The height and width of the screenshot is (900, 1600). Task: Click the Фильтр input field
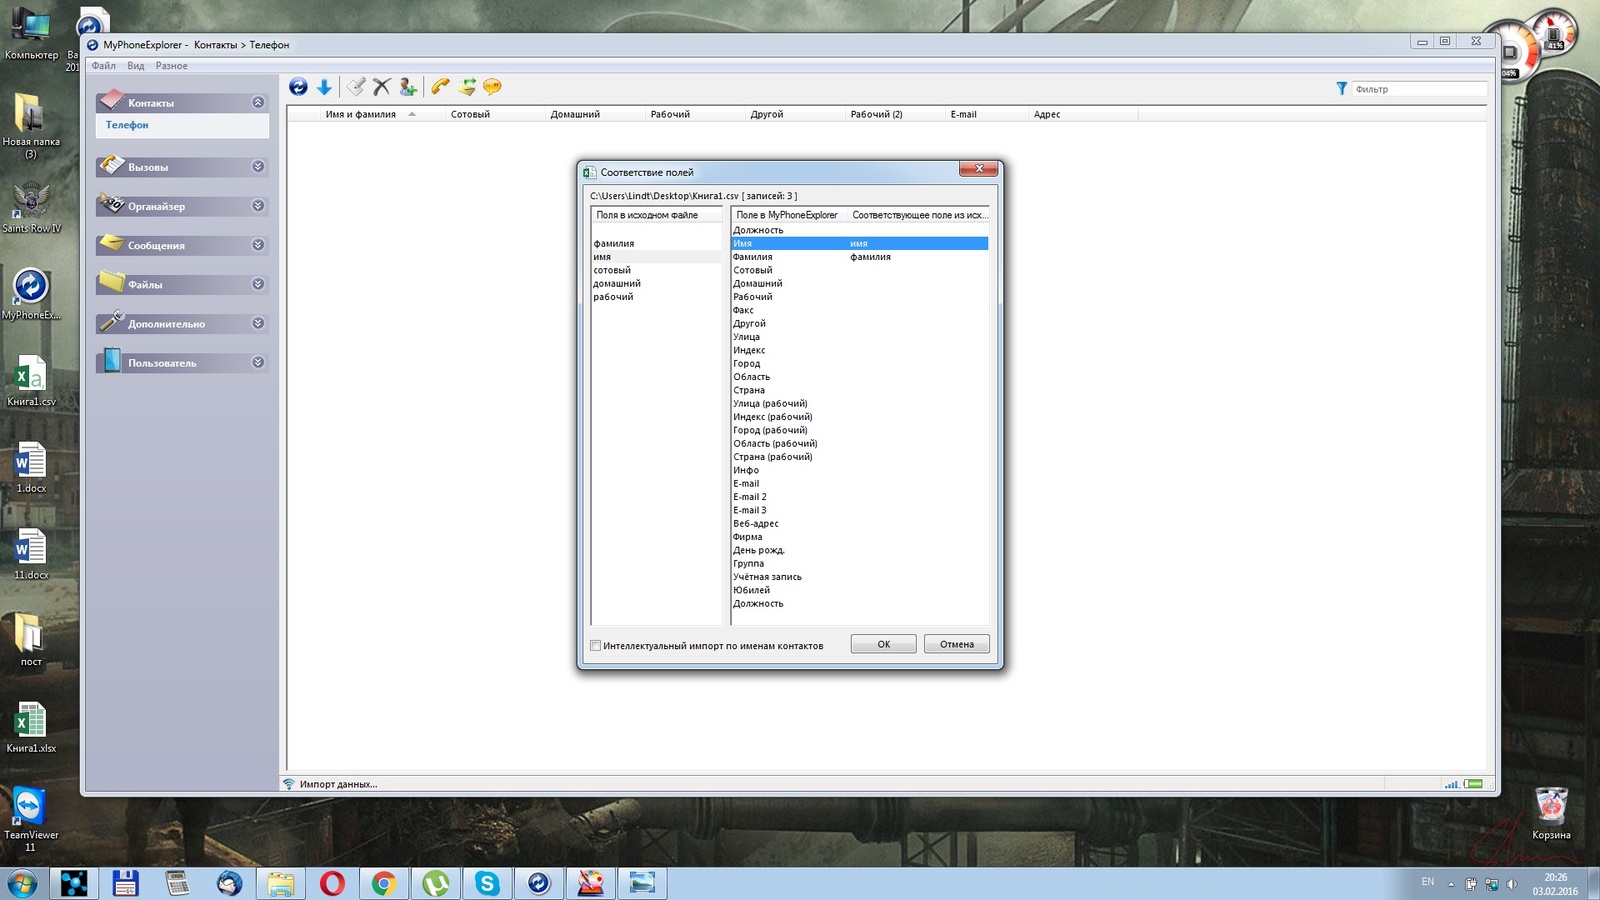coord(1419,89)
